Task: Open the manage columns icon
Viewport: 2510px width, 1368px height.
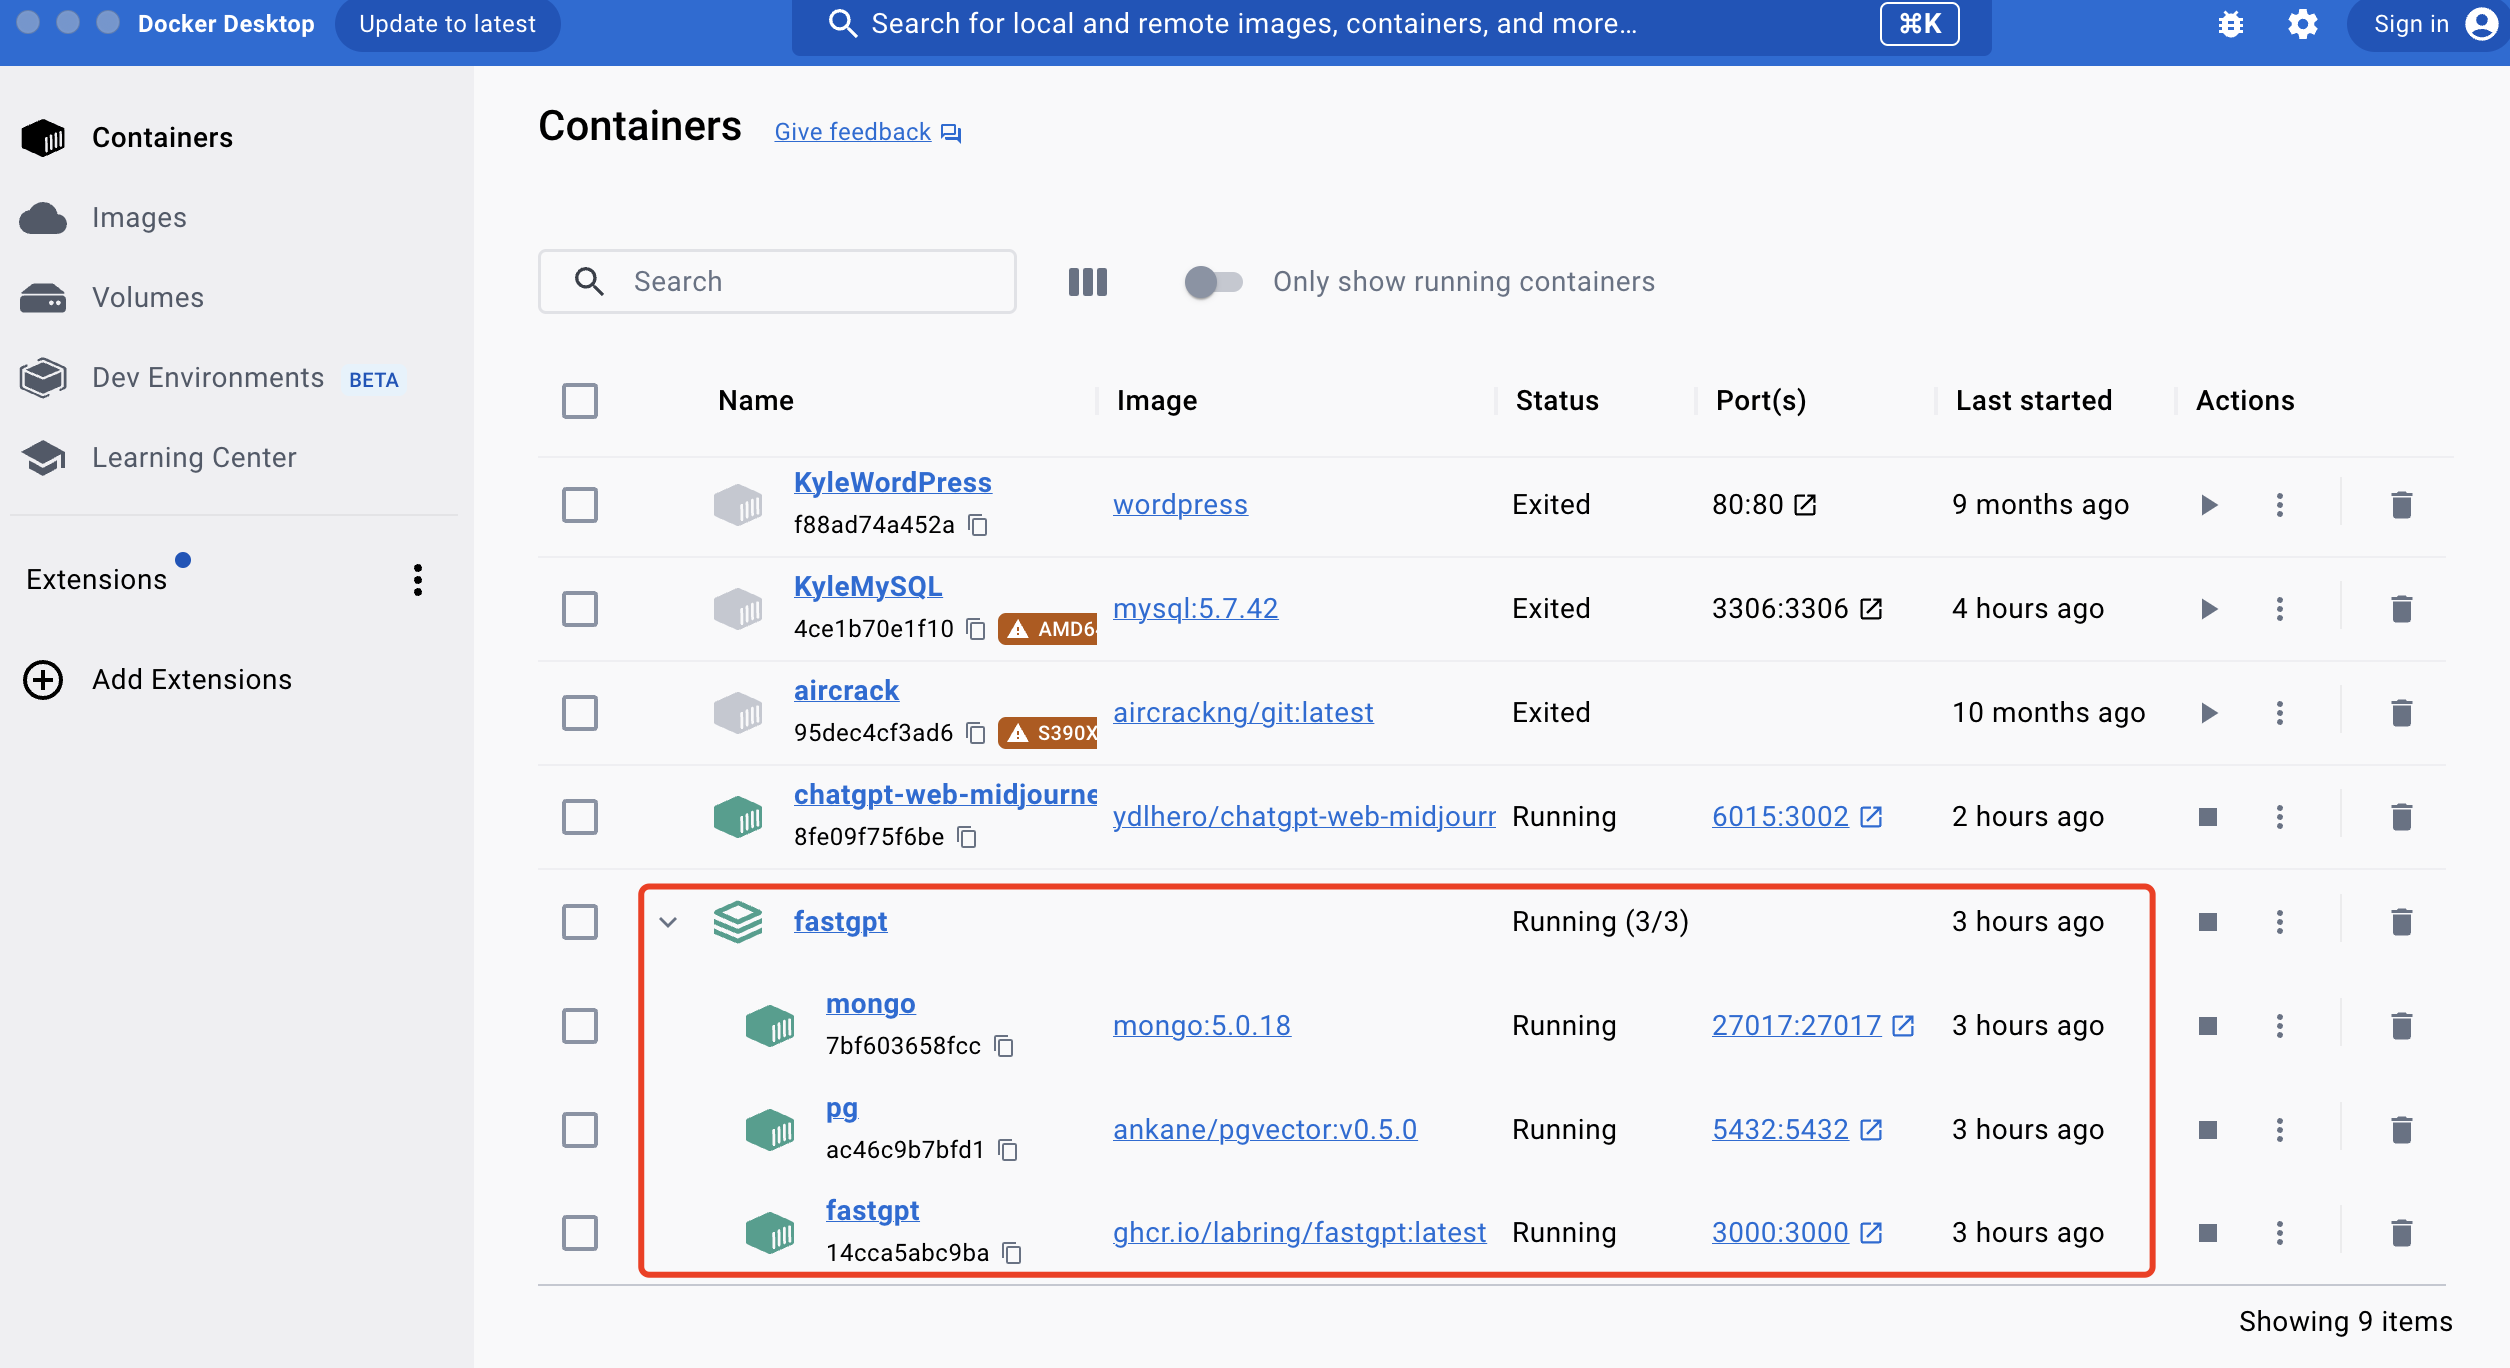Action: (1088, 282)
